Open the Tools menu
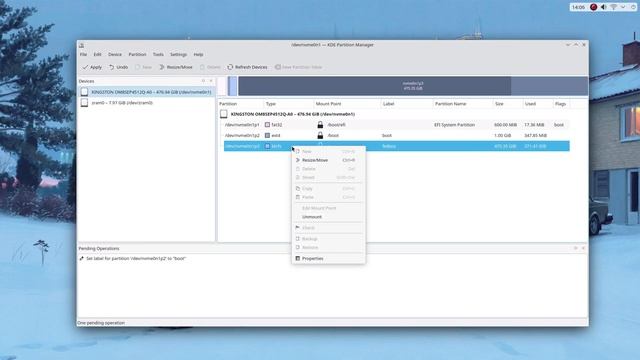 [x=158, y=54]
